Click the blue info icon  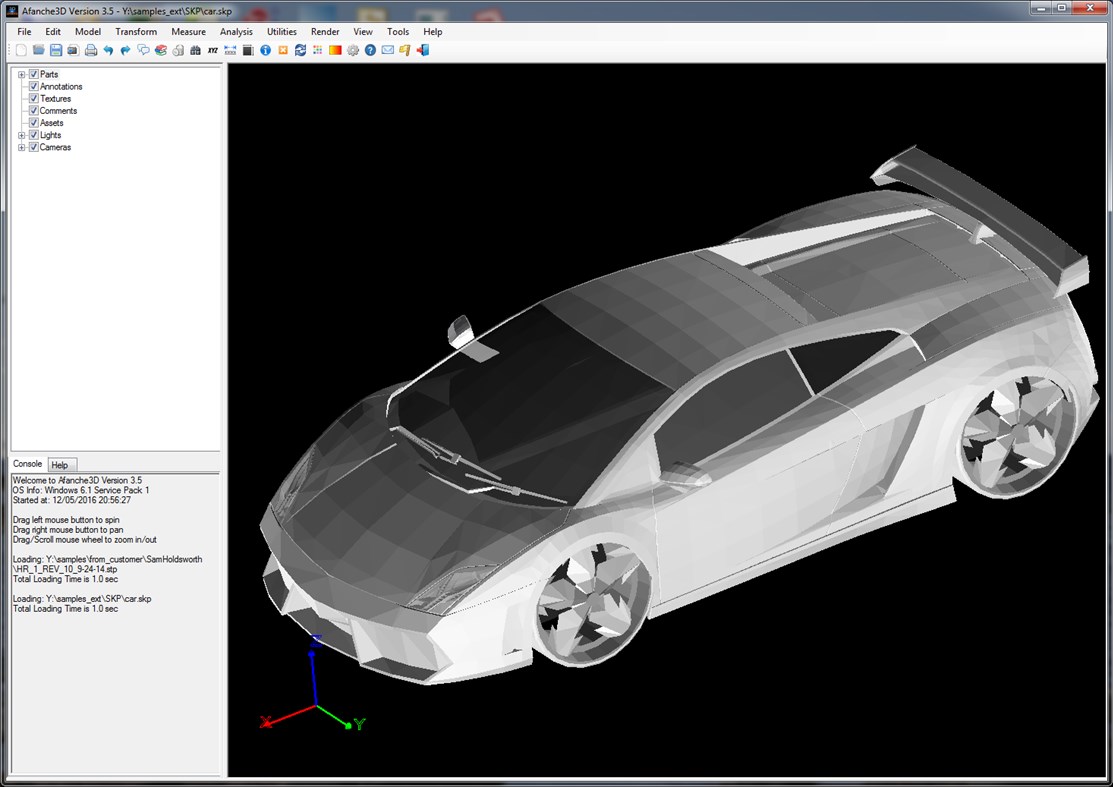pyautogui.click(x=265, y=50)
